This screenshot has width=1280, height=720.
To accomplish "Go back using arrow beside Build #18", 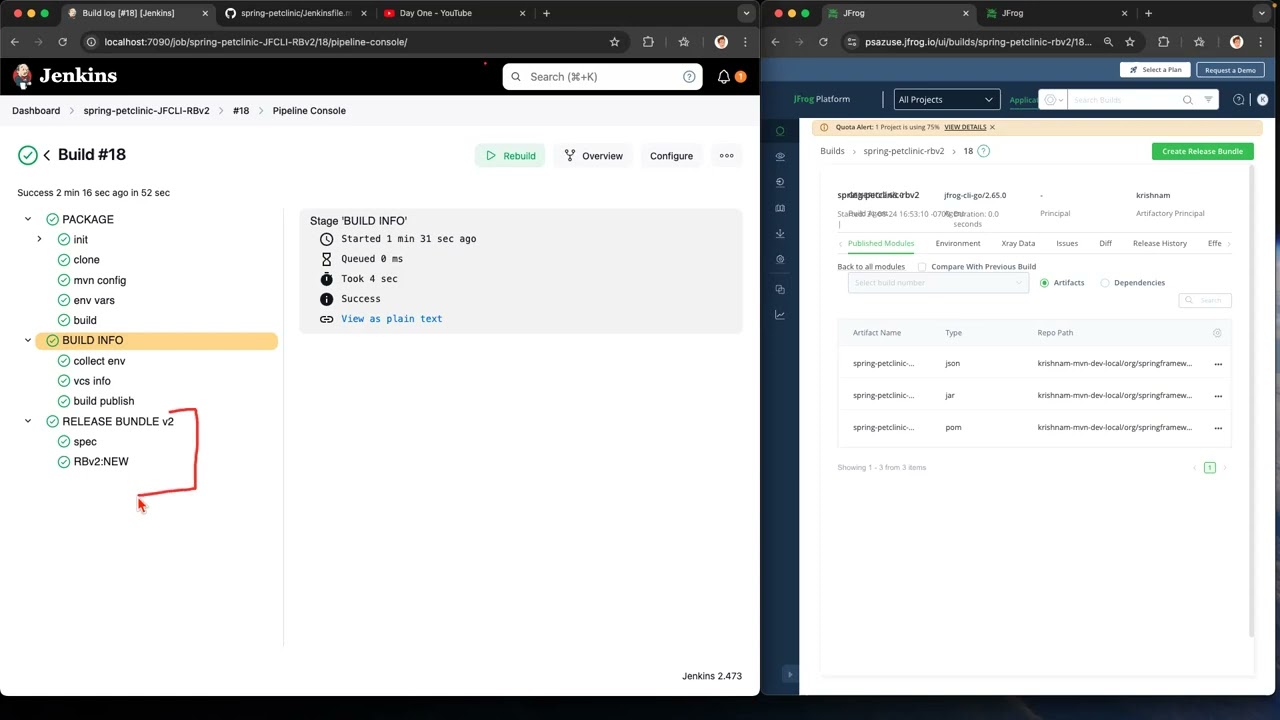I will tap(47, 155).
